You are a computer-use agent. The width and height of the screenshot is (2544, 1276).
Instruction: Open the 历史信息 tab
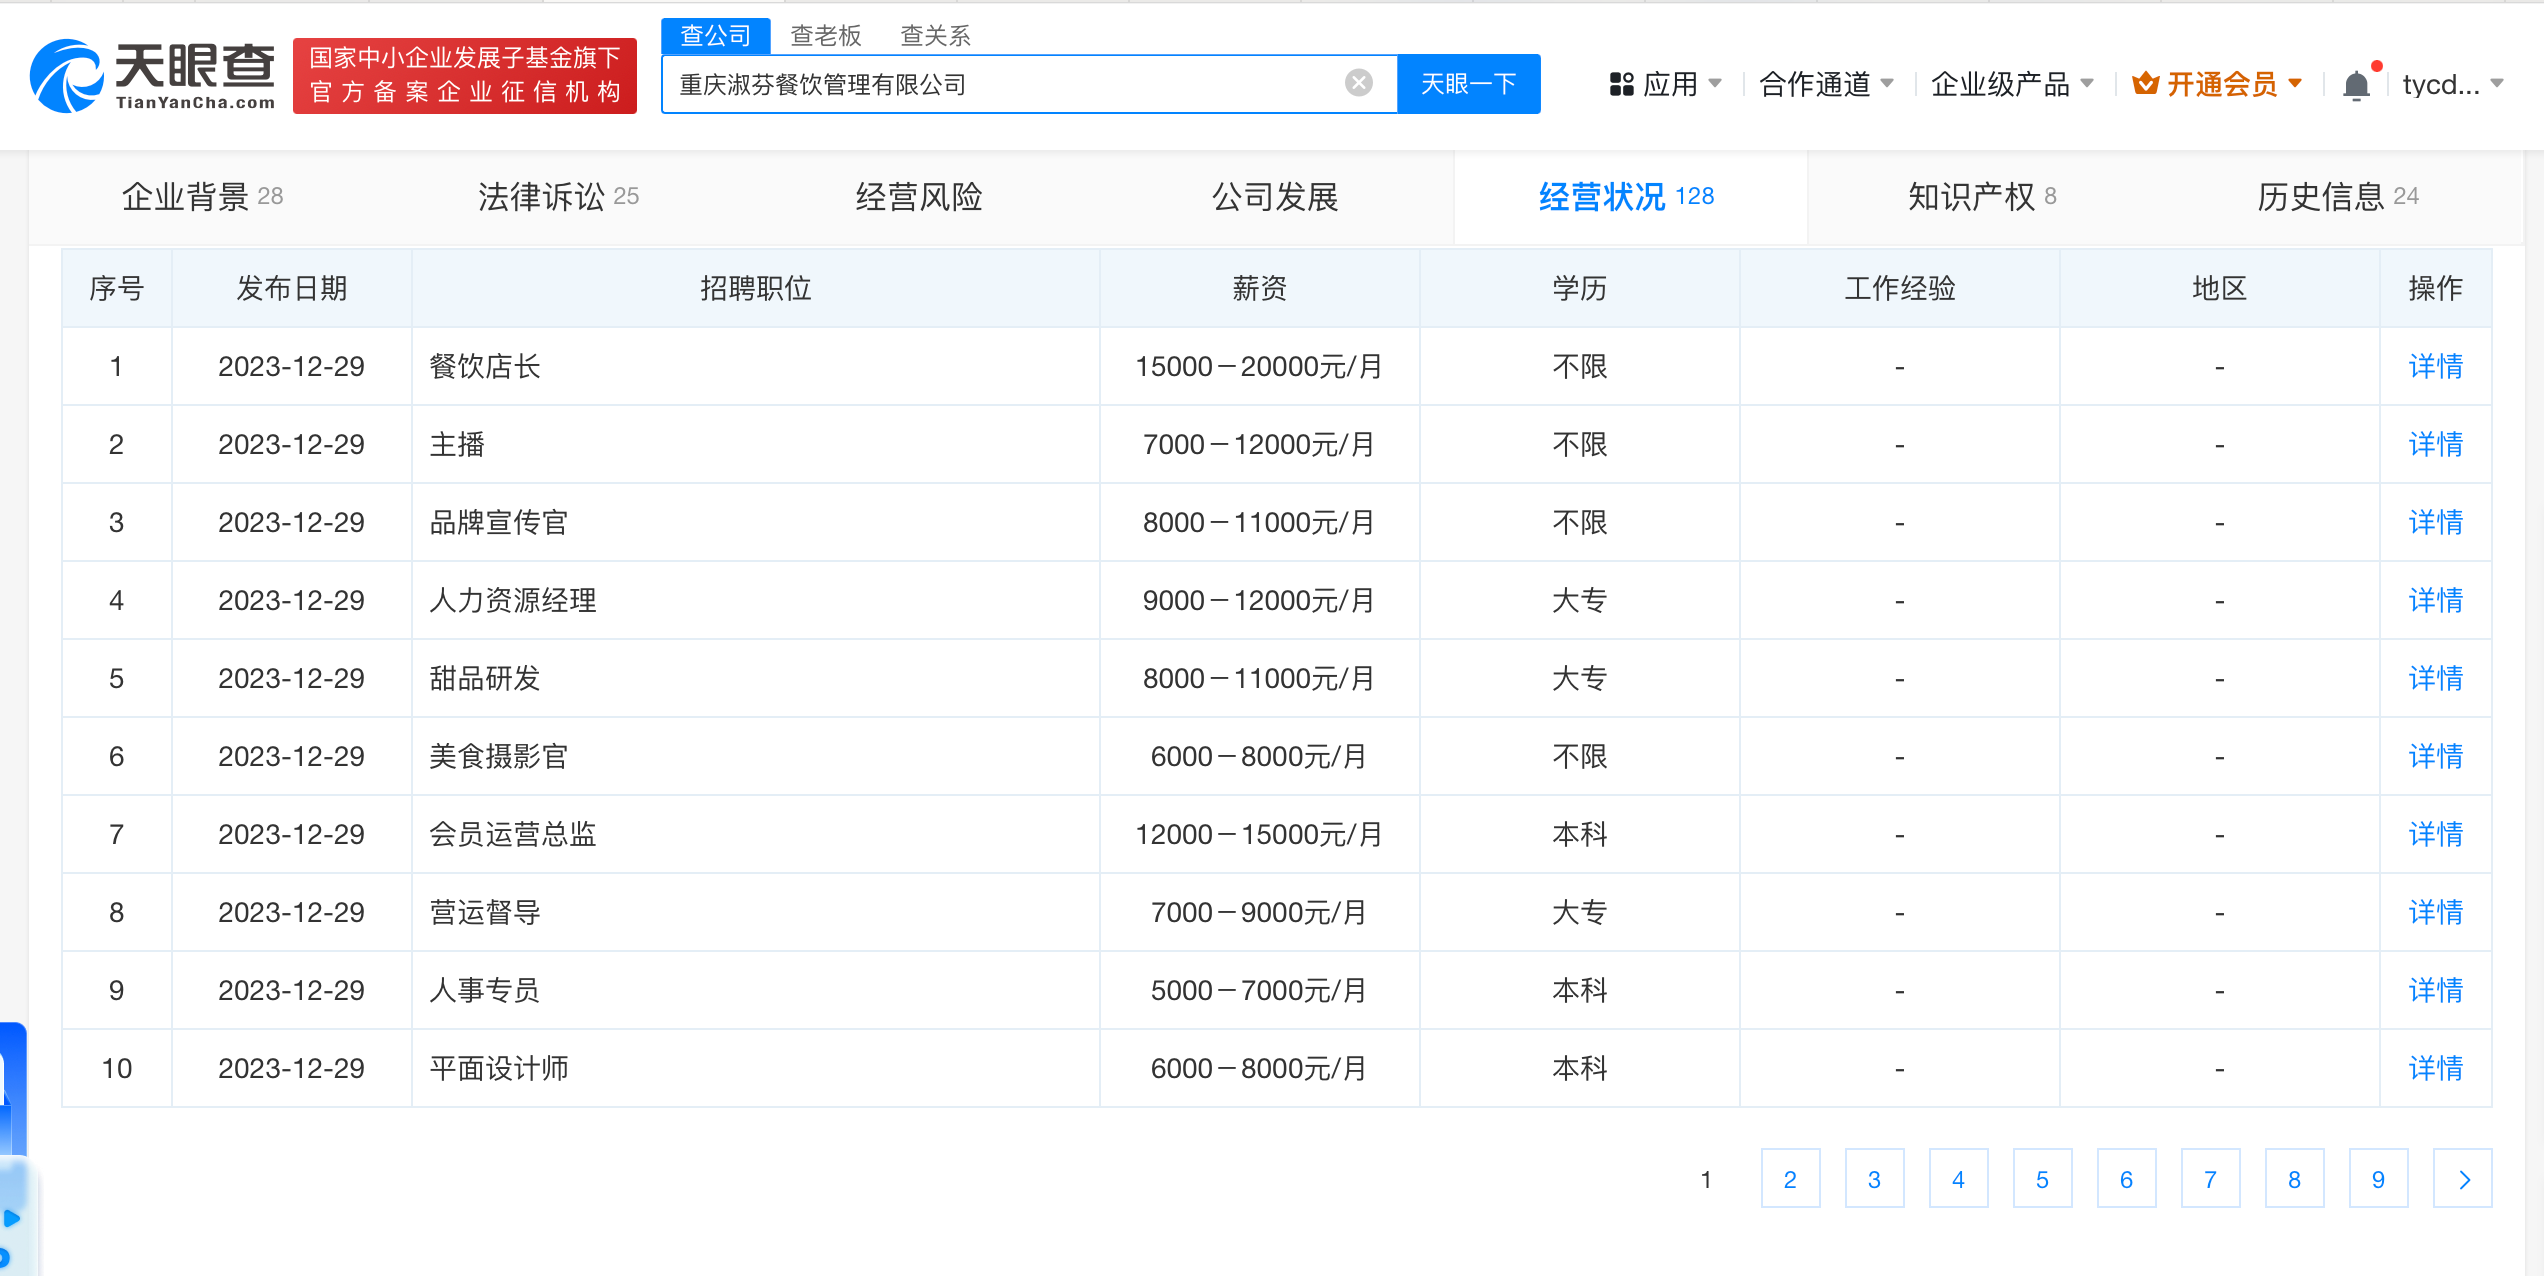tap(2338, 197)
